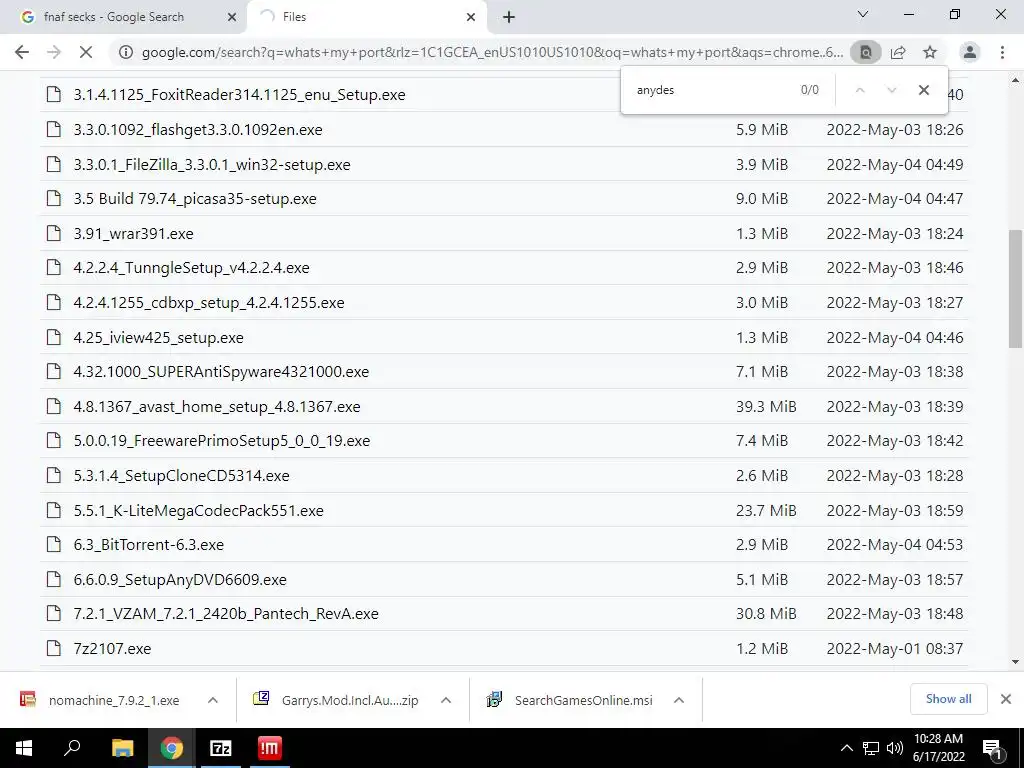
Task: Expand options for Garrys.Mod zip download
Action: point(446,700)
